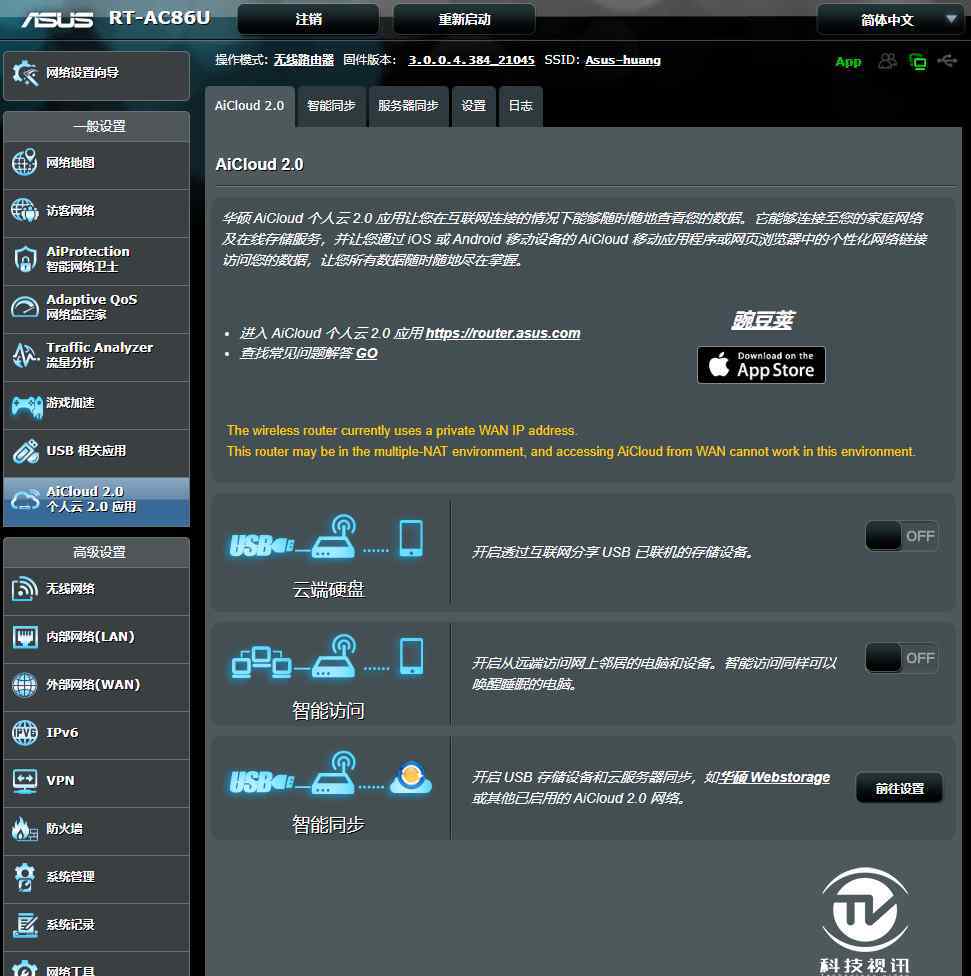Open USB 相关应用 icon

[x=25, y=451]
